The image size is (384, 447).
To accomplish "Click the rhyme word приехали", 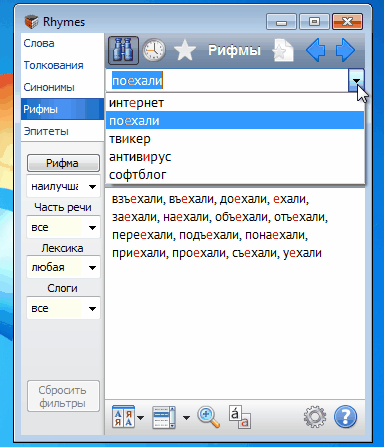I will (x=138, y=253).
